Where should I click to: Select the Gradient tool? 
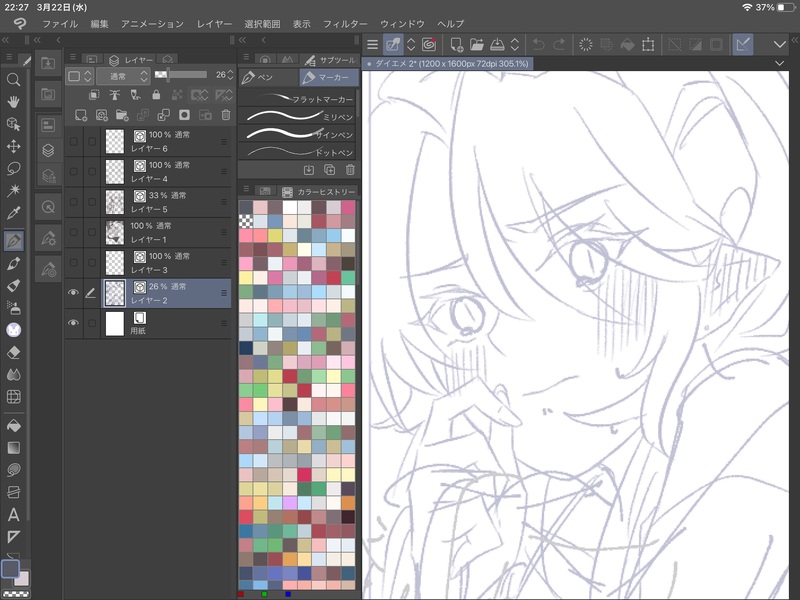click(14, 448)
